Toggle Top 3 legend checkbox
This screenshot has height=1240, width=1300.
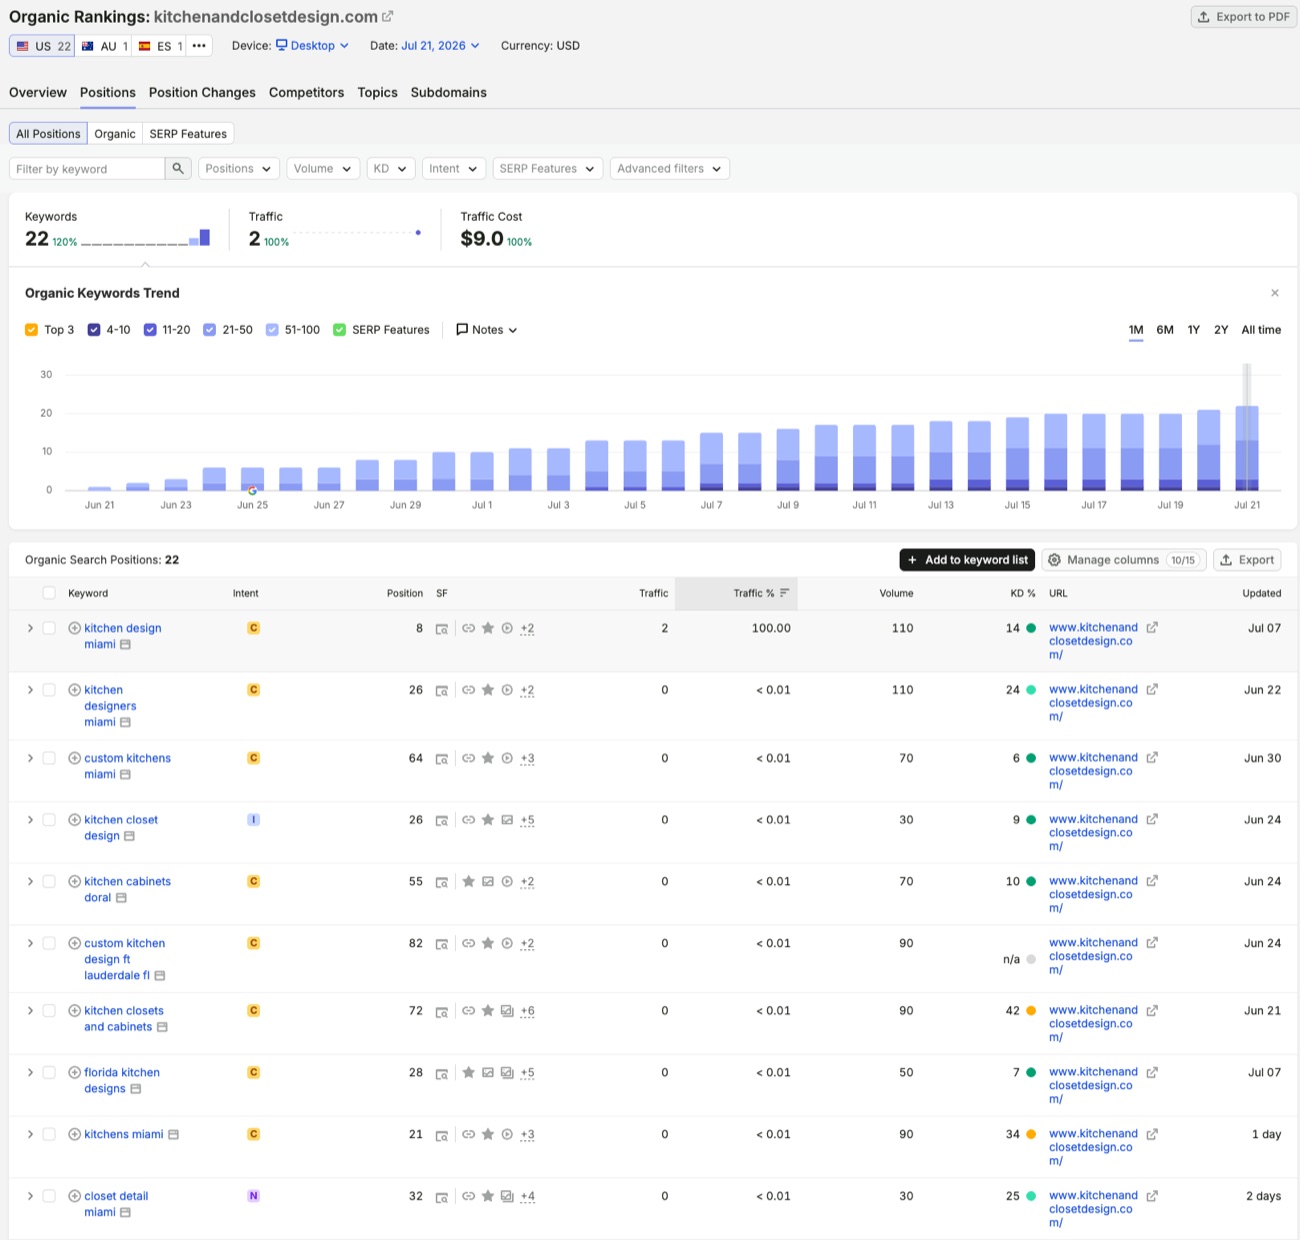point(31,330)
